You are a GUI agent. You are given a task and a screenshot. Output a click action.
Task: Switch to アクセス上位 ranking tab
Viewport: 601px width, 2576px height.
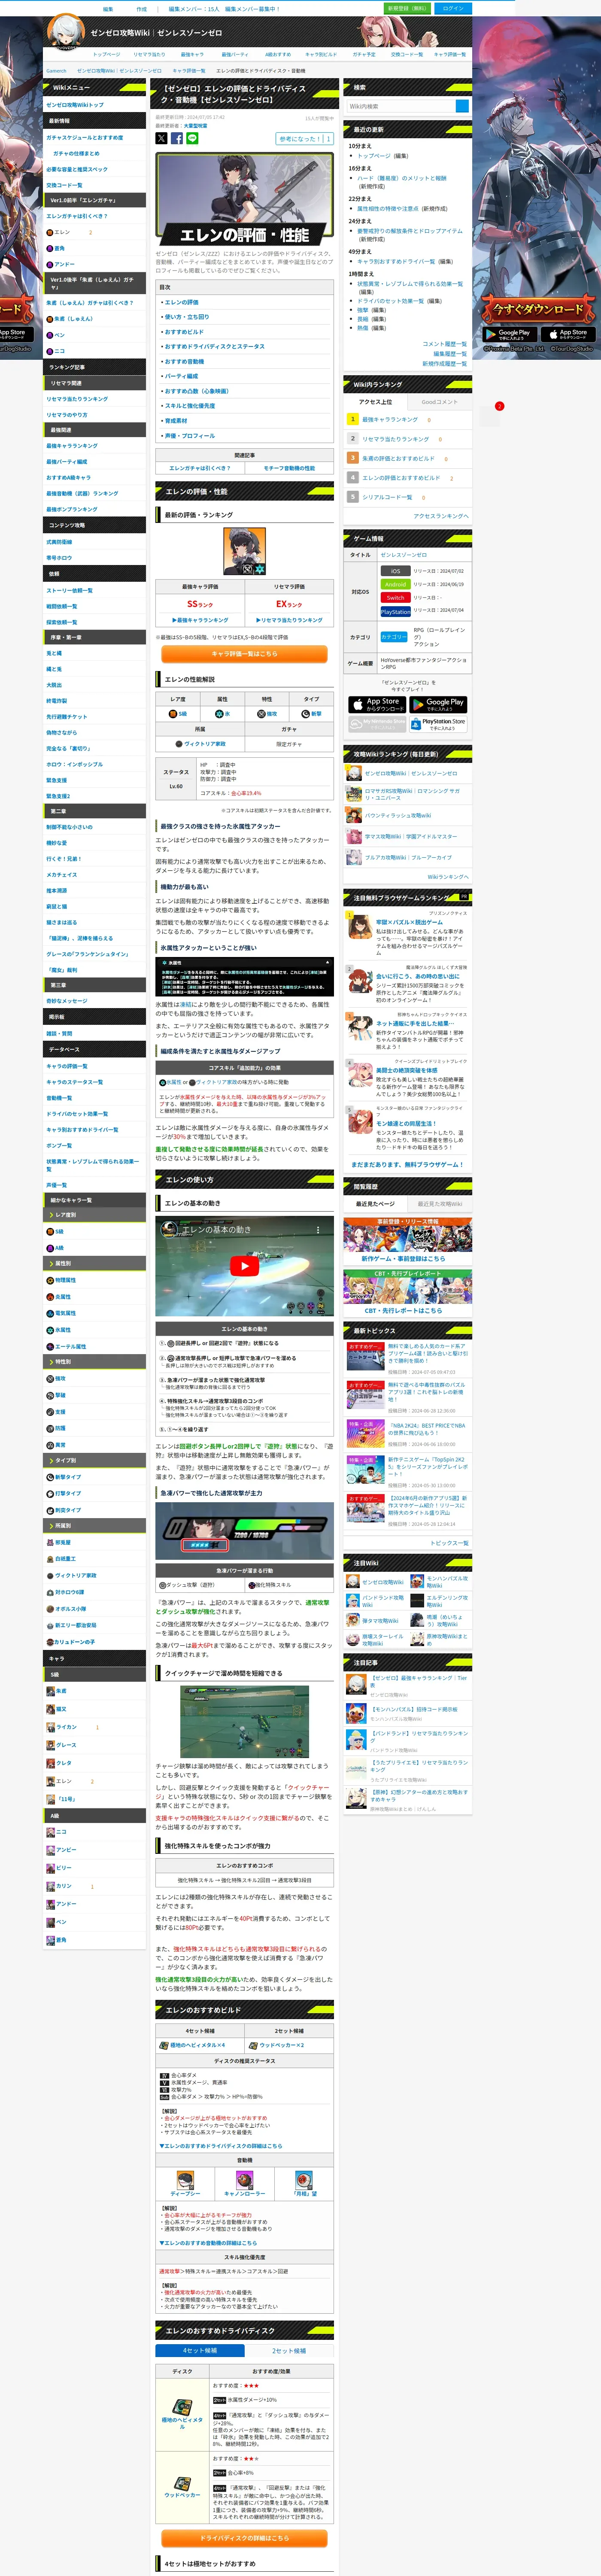coord(375,402)
